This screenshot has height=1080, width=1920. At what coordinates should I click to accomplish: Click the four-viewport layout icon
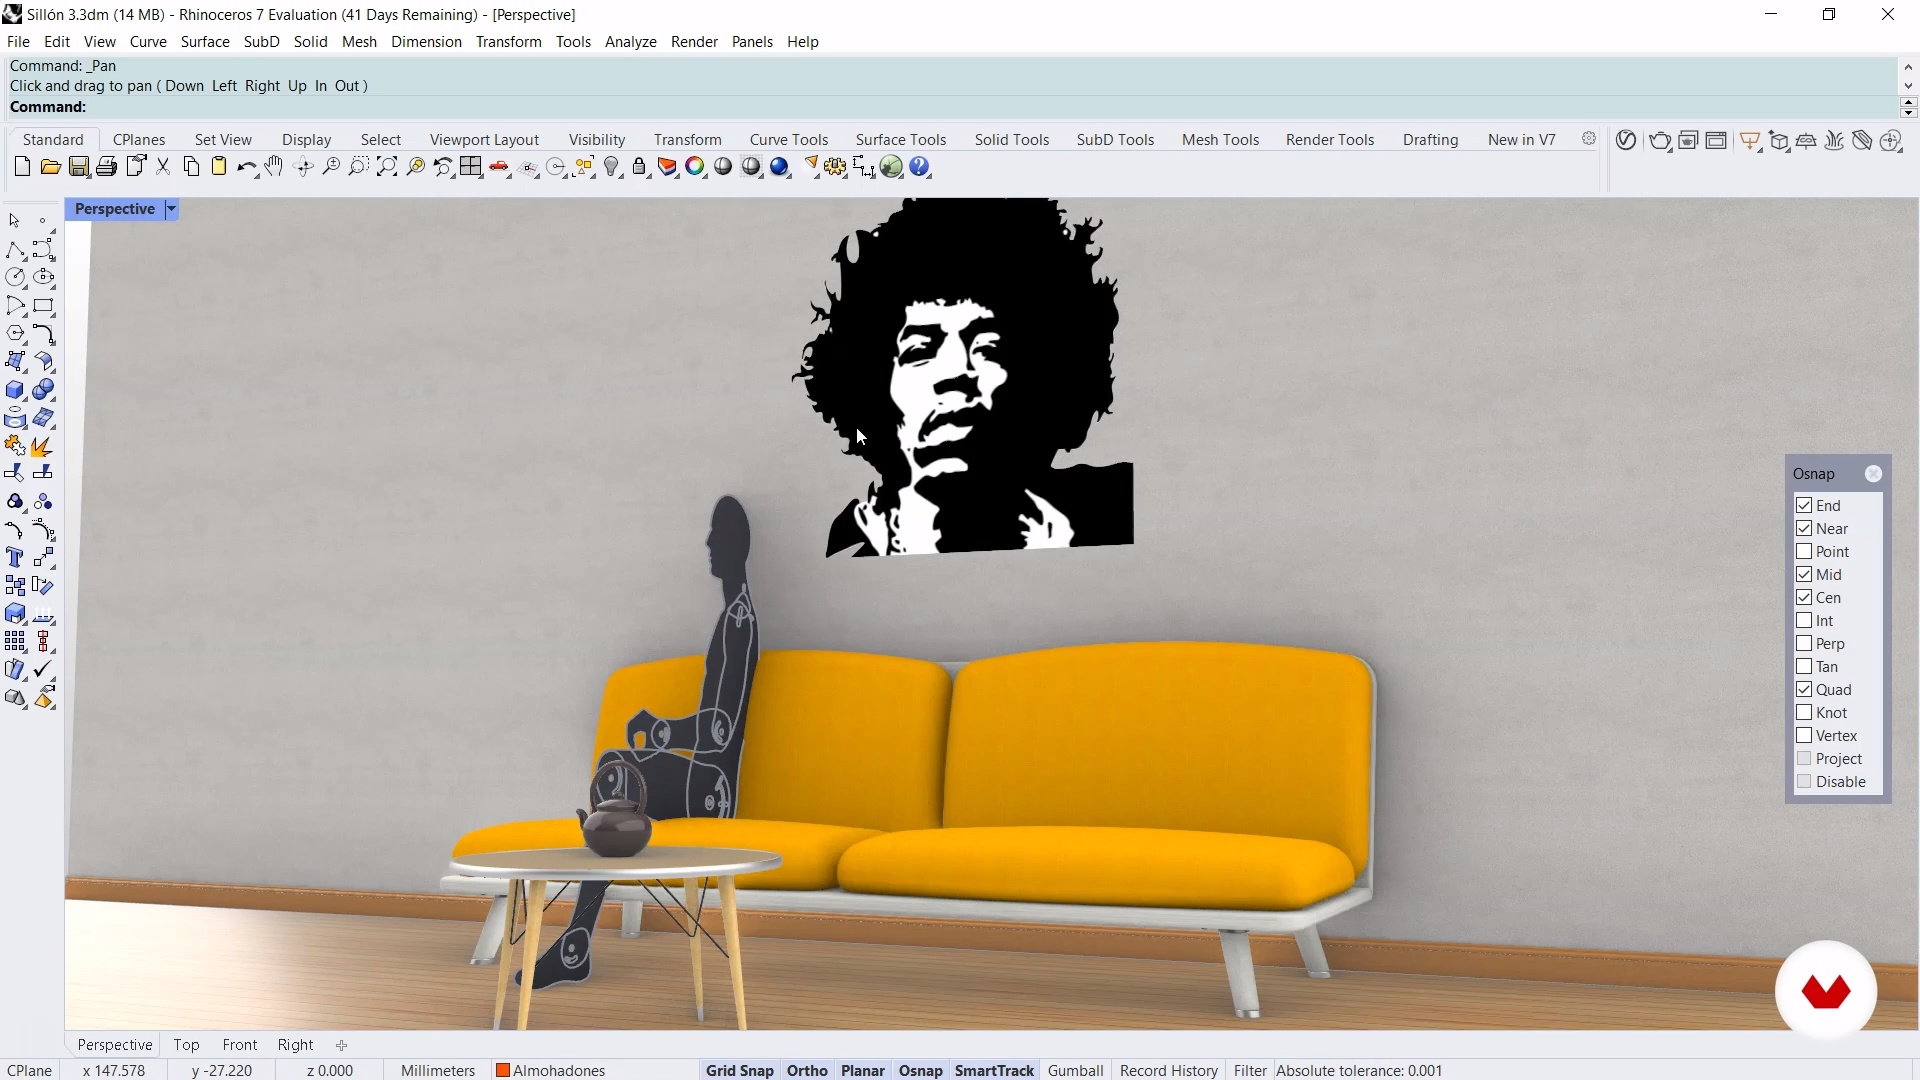(x=471, y=167)
